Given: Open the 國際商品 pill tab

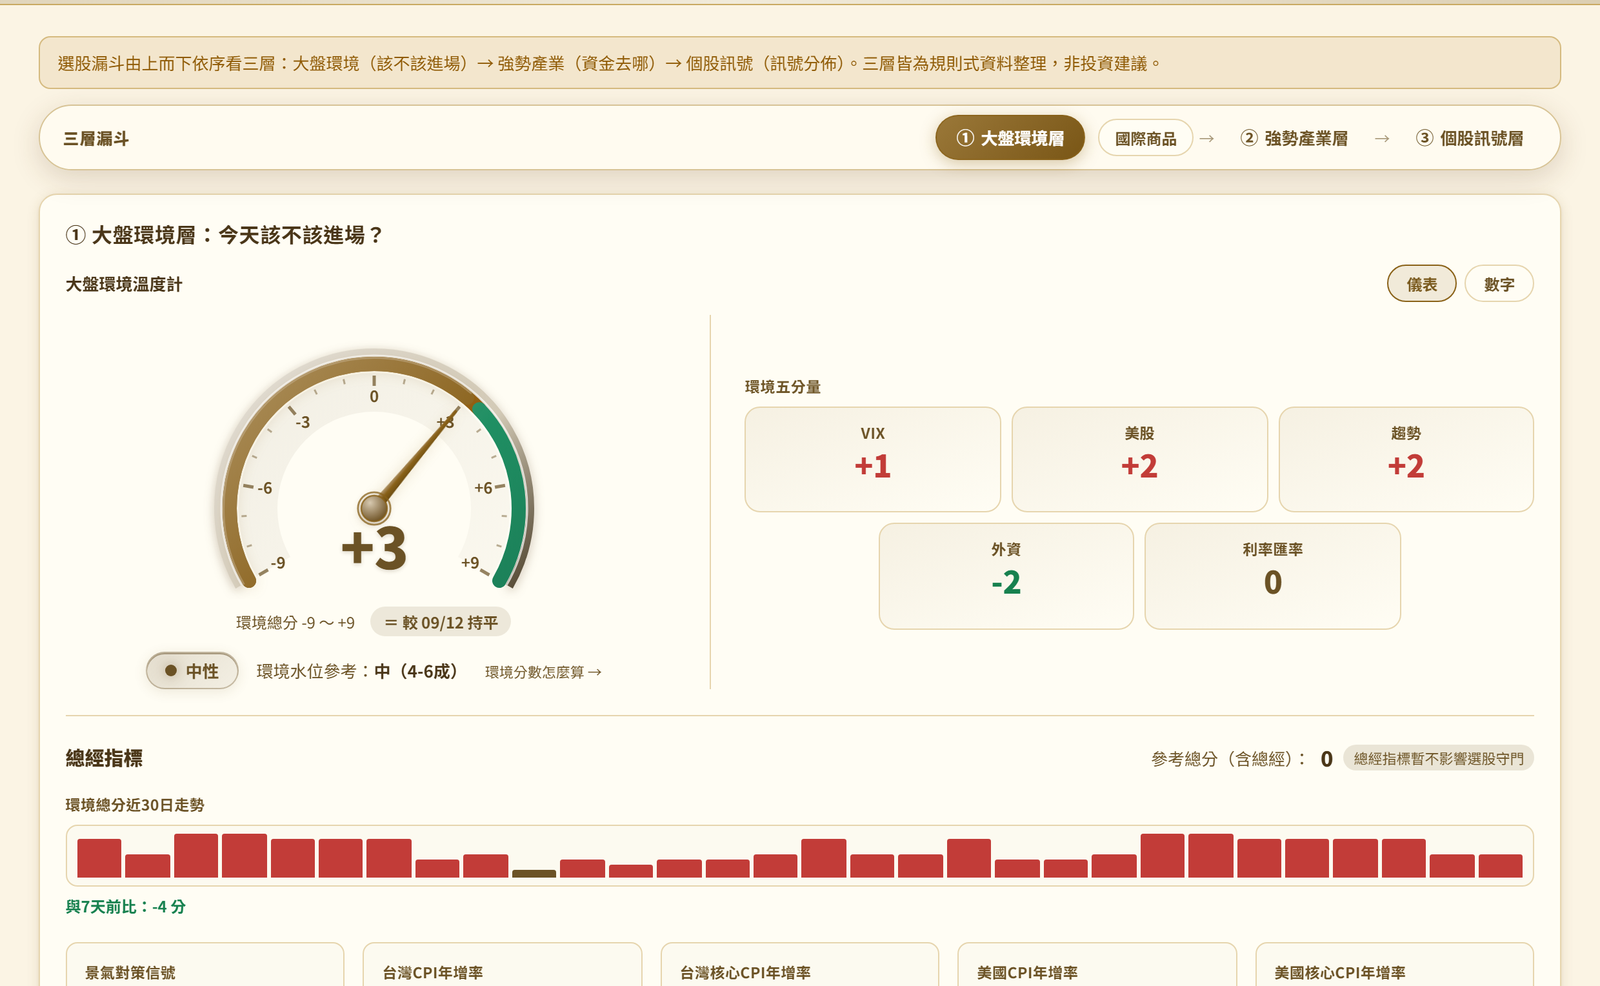Looking at the screenshot, I should click(x=1146, y=138).
